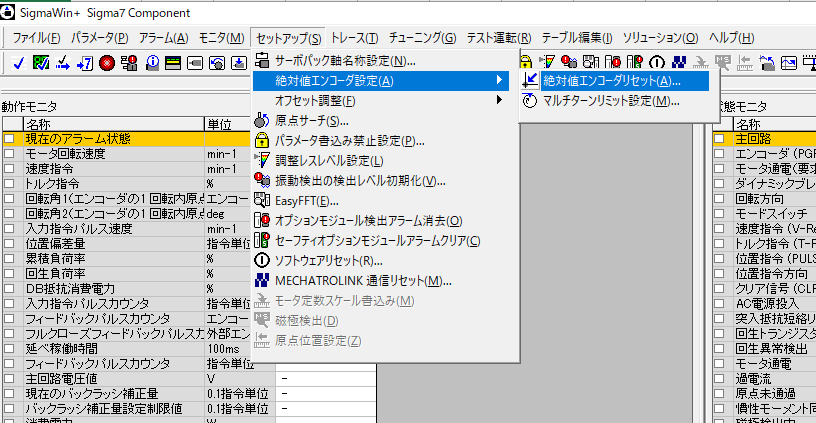Check the 回転方向 checkbox
The image size is (816, 423).
point(719,198)
